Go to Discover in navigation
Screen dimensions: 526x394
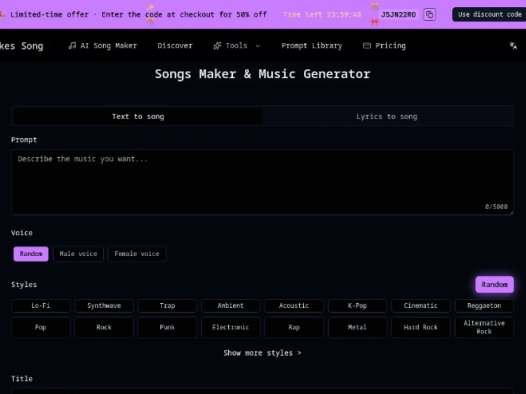(x=175, y=46)
